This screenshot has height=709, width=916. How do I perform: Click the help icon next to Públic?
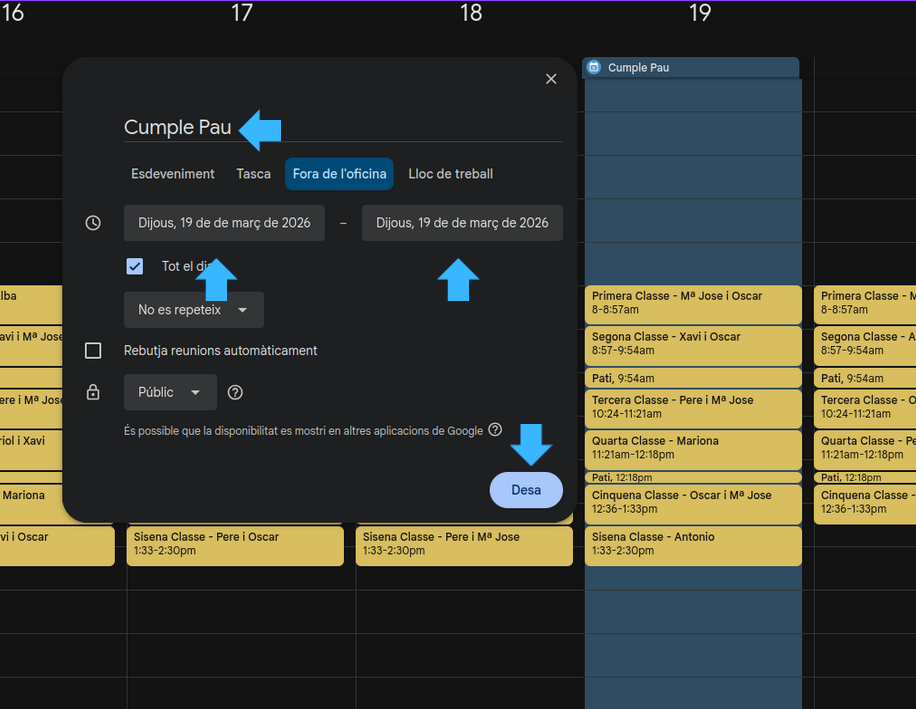[235, 393]
